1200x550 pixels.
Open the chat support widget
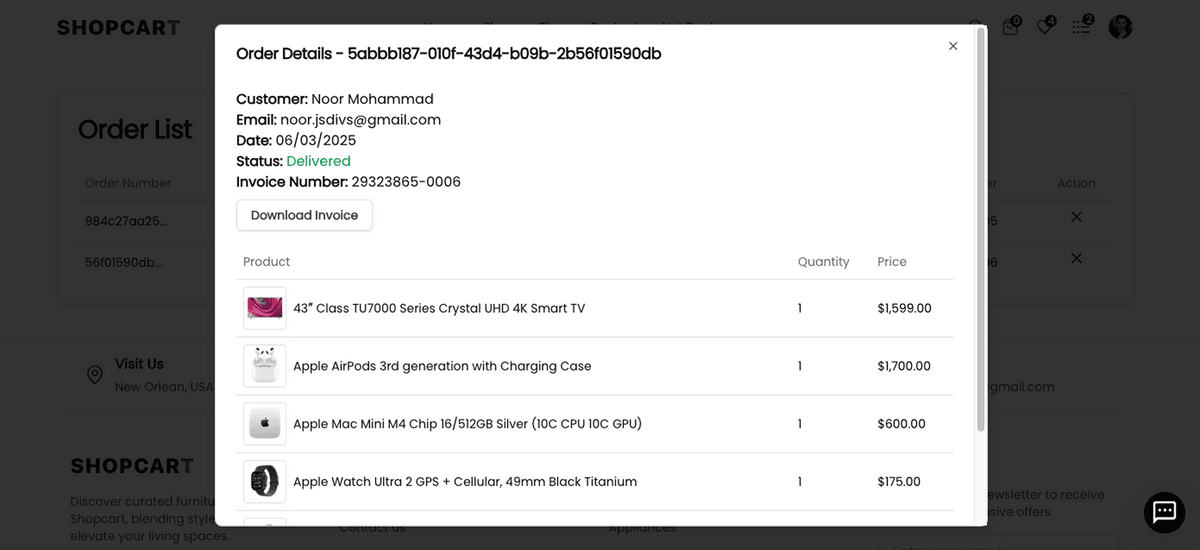[1164, 512]
